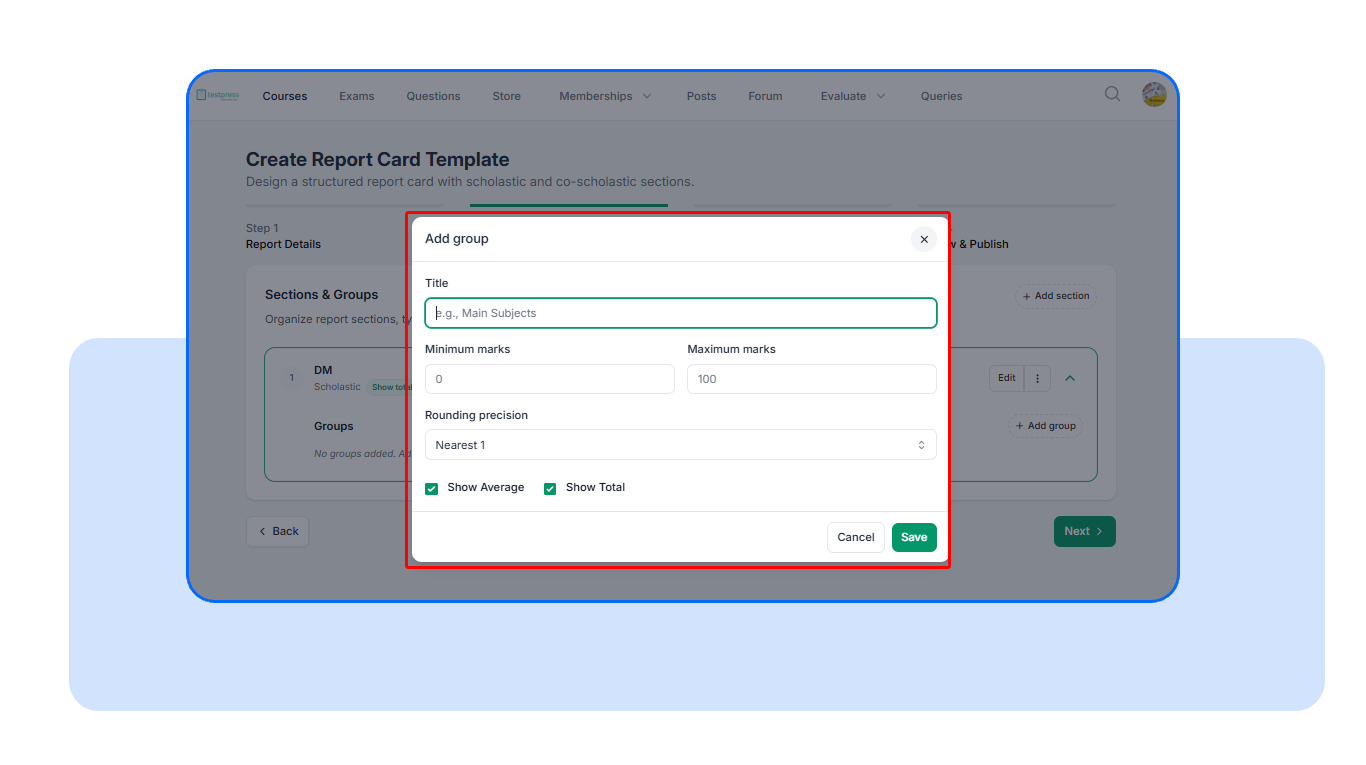Open the user profile avatar
The height and width of the screenshot is (765, 1366).
[x=1154, y=95]
